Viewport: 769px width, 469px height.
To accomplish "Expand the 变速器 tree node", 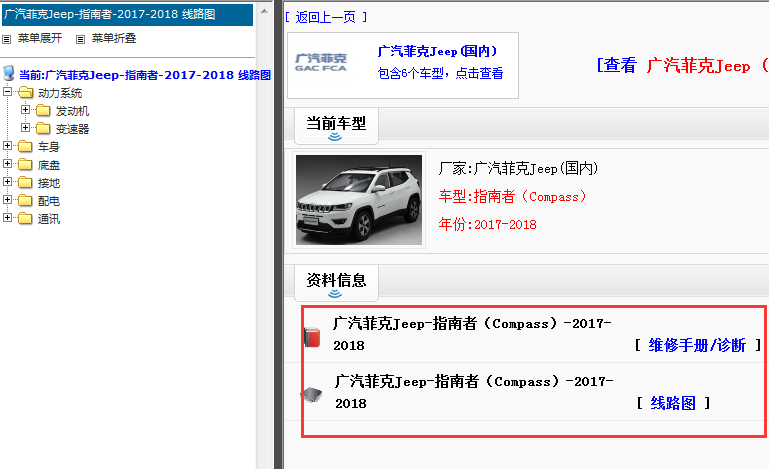I will tap(26, 128).
